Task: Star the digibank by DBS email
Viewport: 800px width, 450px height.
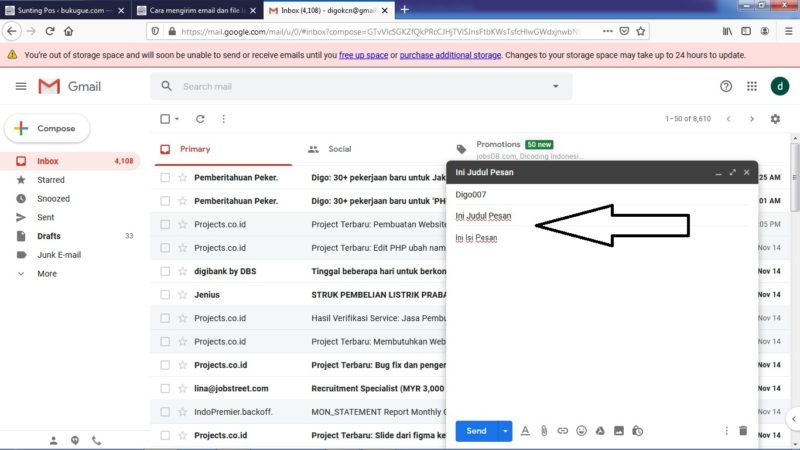Action: click(x=183, y=271)
